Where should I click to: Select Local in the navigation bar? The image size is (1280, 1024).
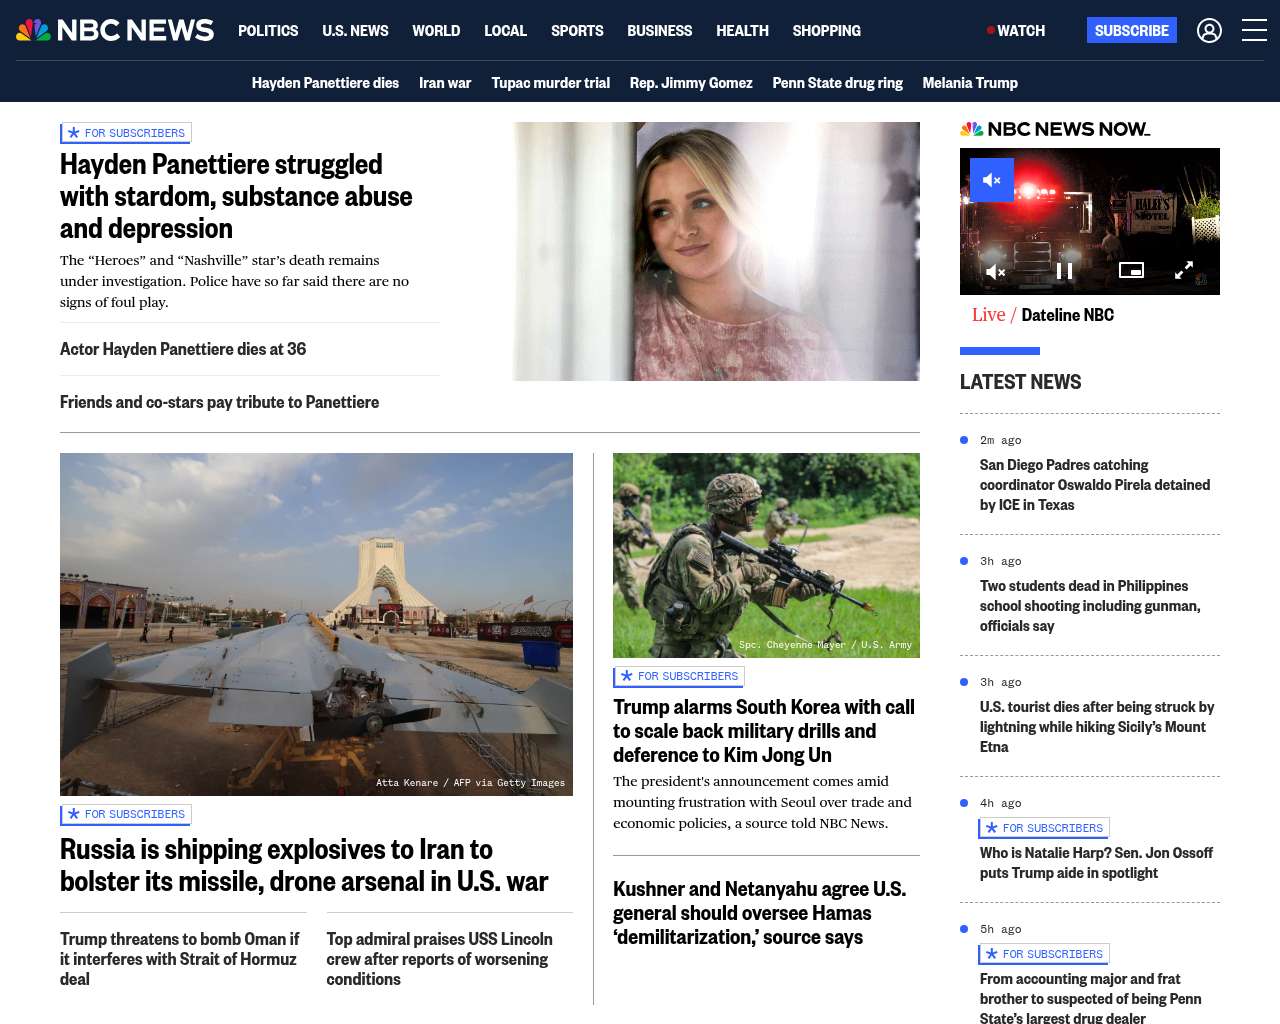click(505, 31)
